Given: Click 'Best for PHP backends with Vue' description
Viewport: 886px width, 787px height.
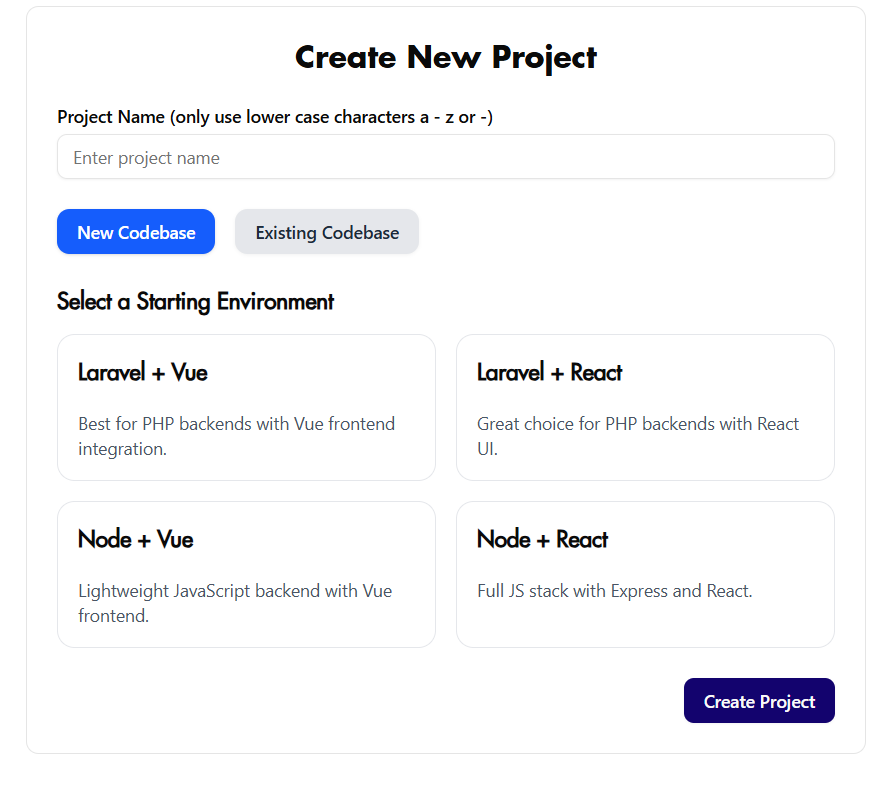Looking at the screenshot, I should click(236, 436).
